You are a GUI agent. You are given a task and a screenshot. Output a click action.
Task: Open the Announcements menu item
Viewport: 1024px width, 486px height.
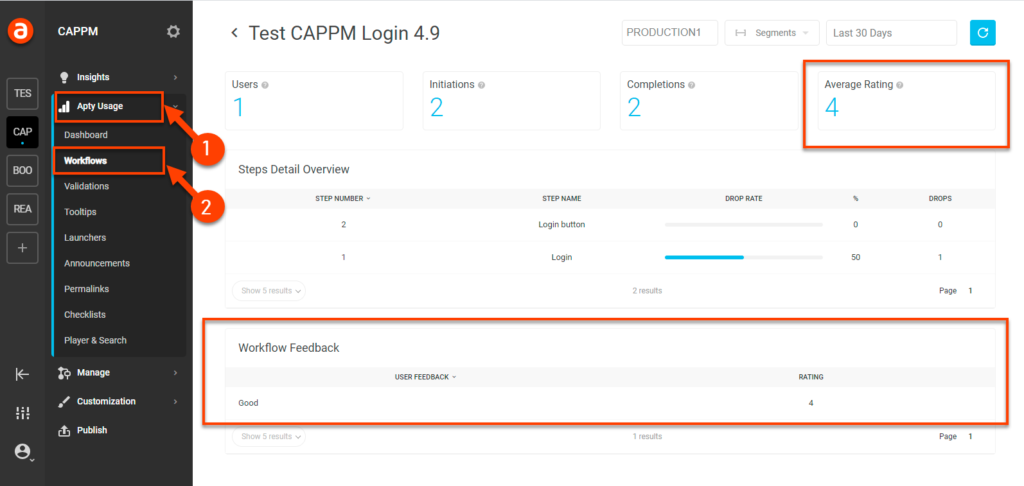(x=97, y=263)
